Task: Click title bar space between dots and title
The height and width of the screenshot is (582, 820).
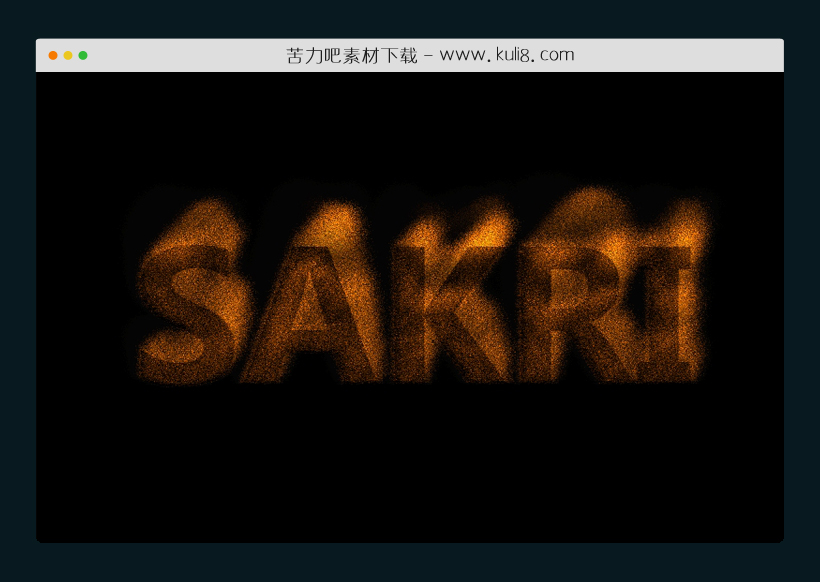Action: click(180, 55)
